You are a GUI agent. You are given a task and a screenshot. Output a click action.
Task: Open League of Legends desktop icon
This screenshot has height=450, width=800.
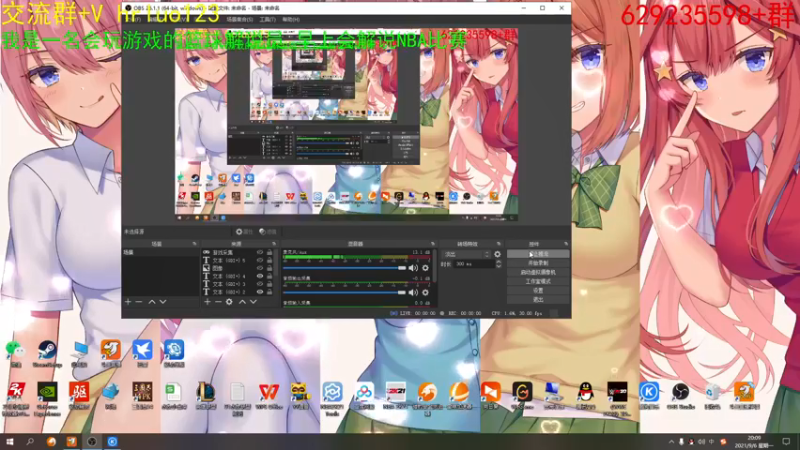206,396
